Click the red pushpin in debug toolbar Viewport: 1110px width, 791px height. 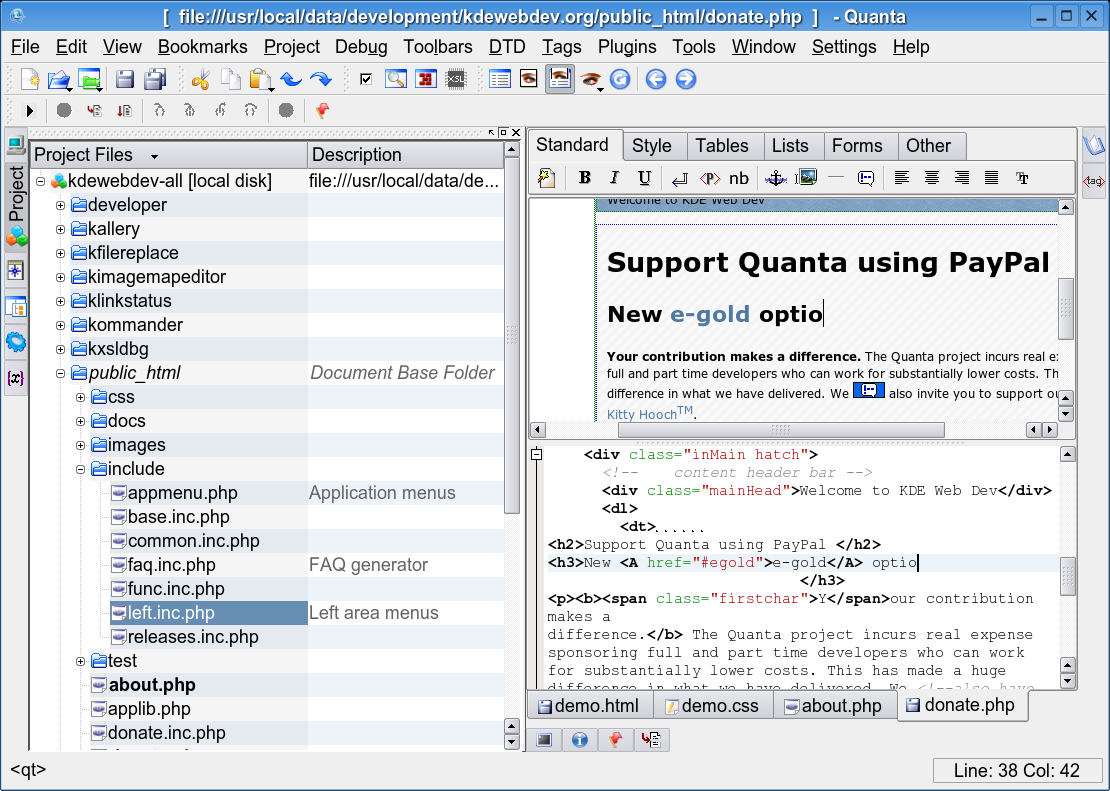pos(322,110)
